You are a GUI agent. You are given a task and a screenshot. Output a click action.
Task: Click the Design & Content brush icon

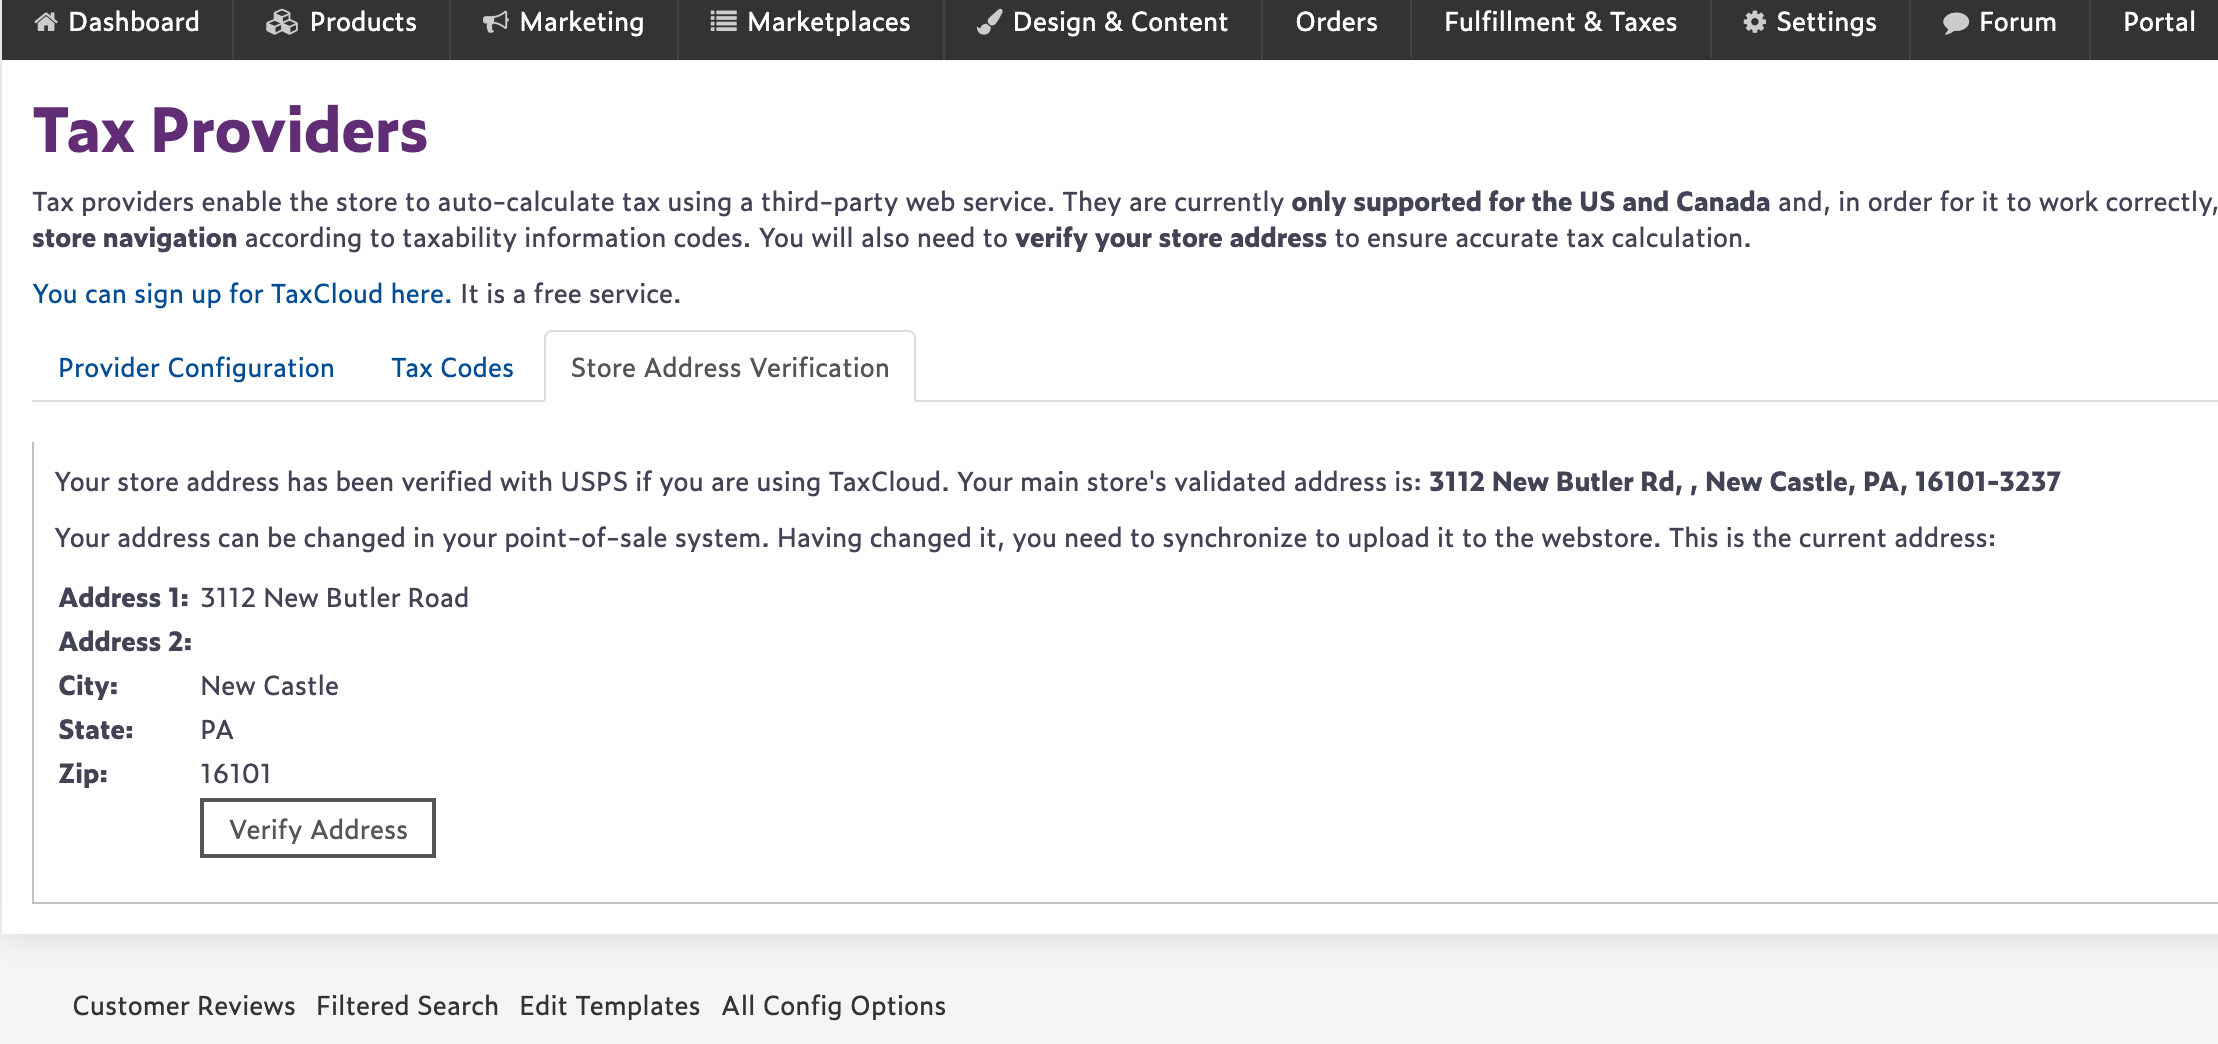pyautogui.click(x=989, y=22)
